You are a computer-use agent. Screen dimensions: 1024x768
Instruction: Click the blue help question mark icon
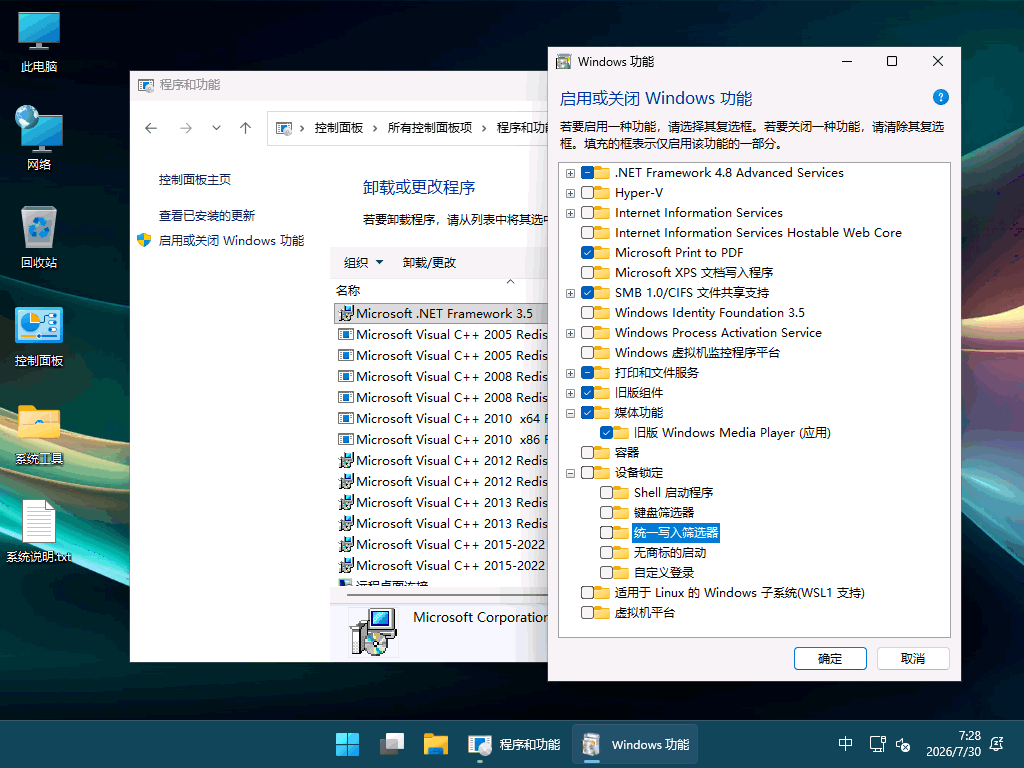tap(940, 97)
